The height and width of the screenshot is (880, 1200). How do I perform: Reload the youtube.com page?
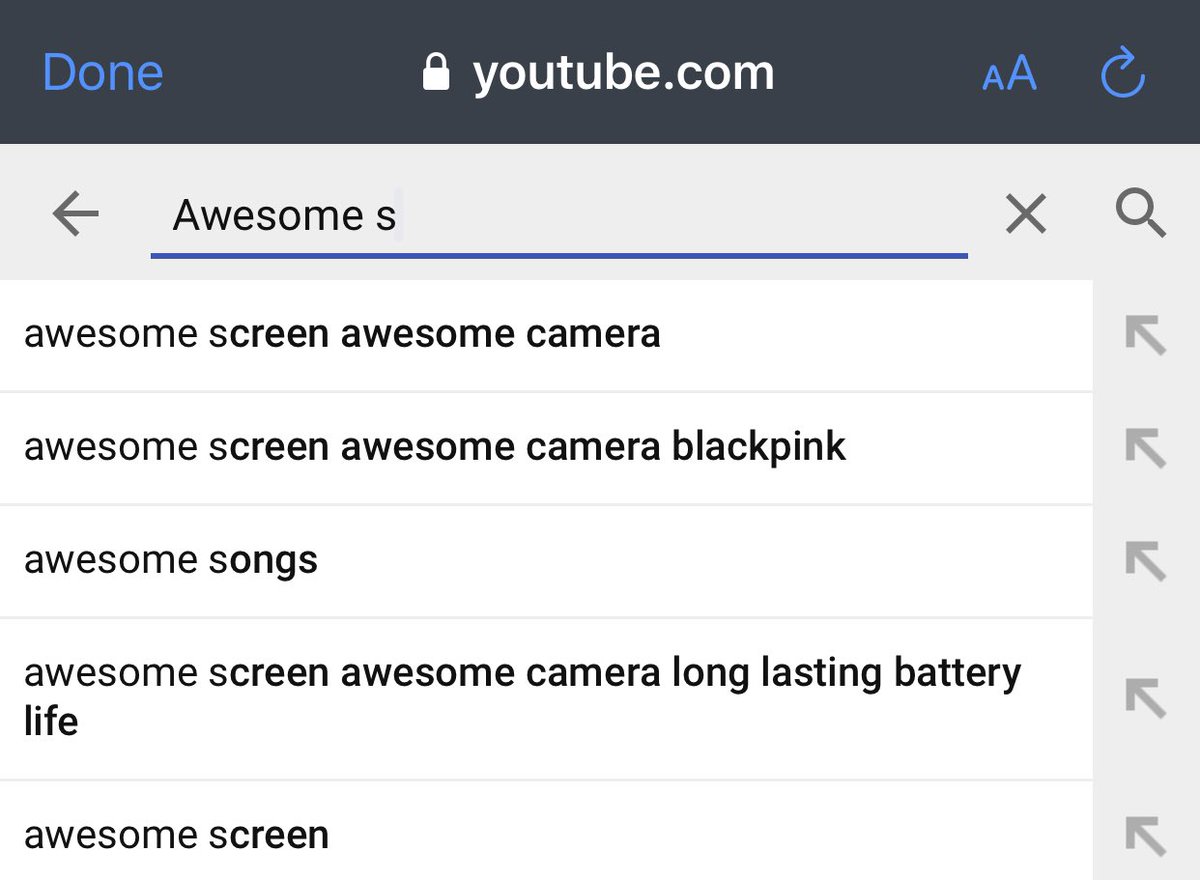(1122, 72)
